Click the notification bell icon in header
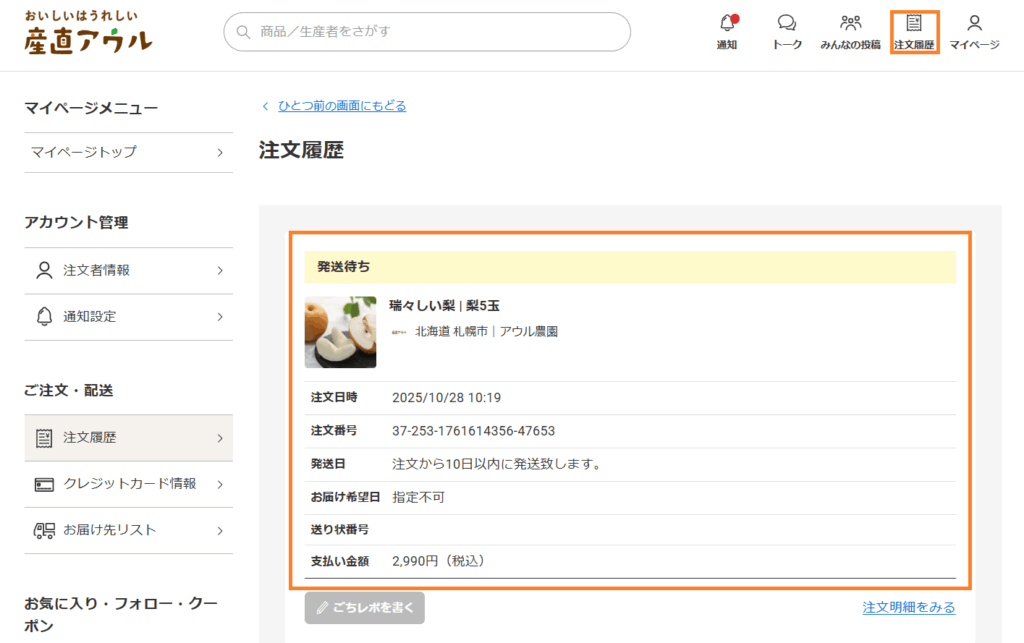Image resolution: width=1024 pixels, height=643 pixels. 727,24
